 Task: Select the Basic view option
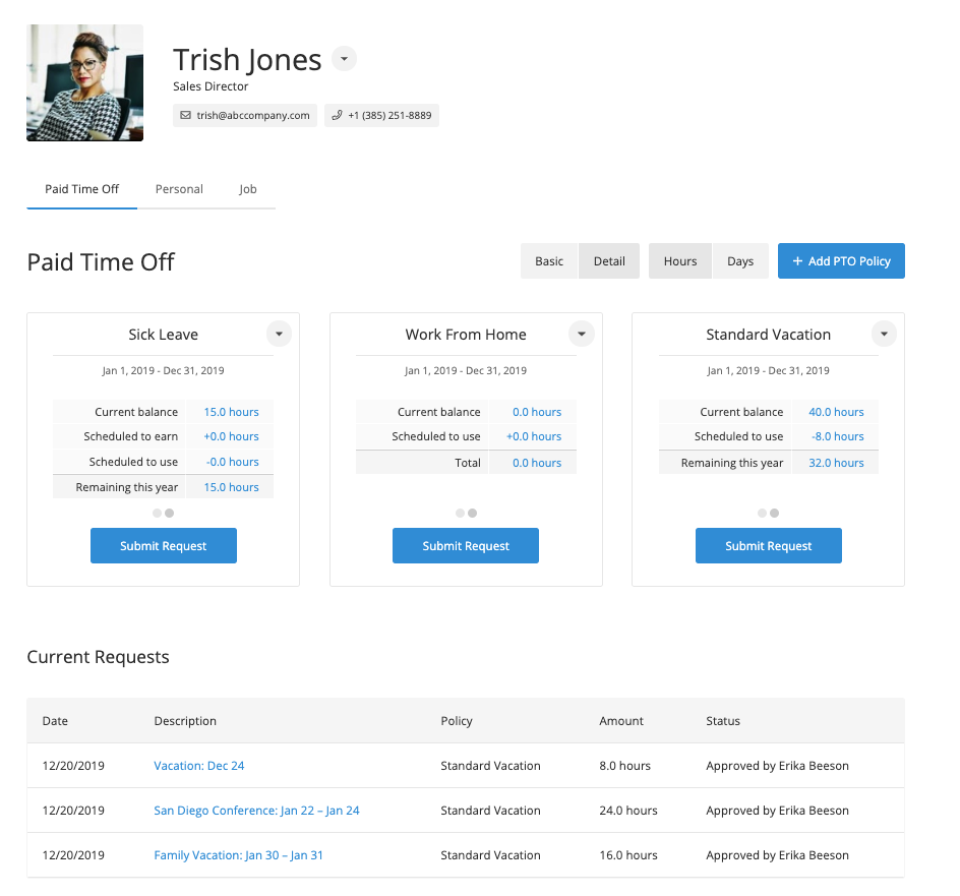coord(549,261)
